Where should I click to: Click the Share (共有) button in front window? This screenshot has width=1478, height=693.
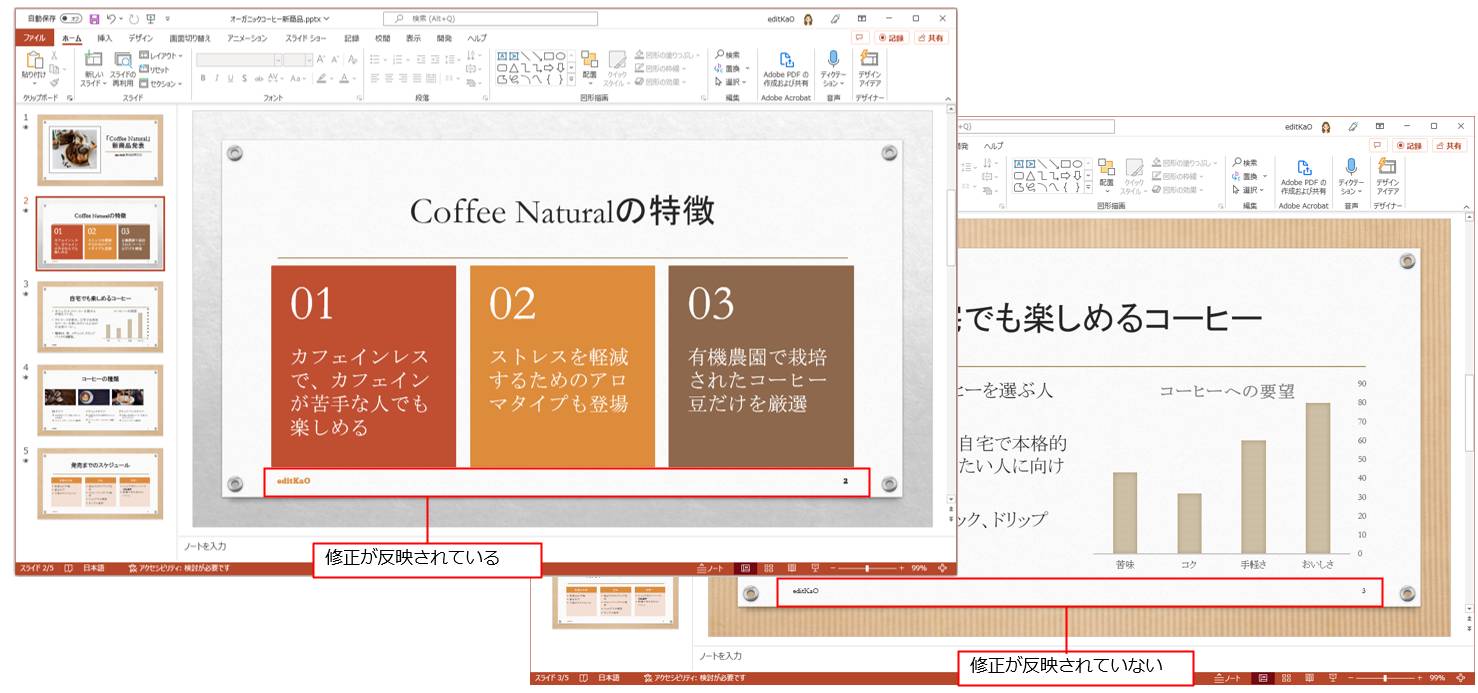(930, 38)
